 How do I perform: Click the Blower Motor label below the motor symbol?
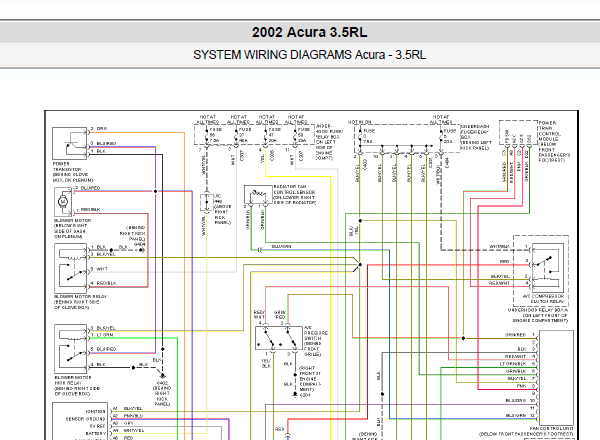coord(72,228)
